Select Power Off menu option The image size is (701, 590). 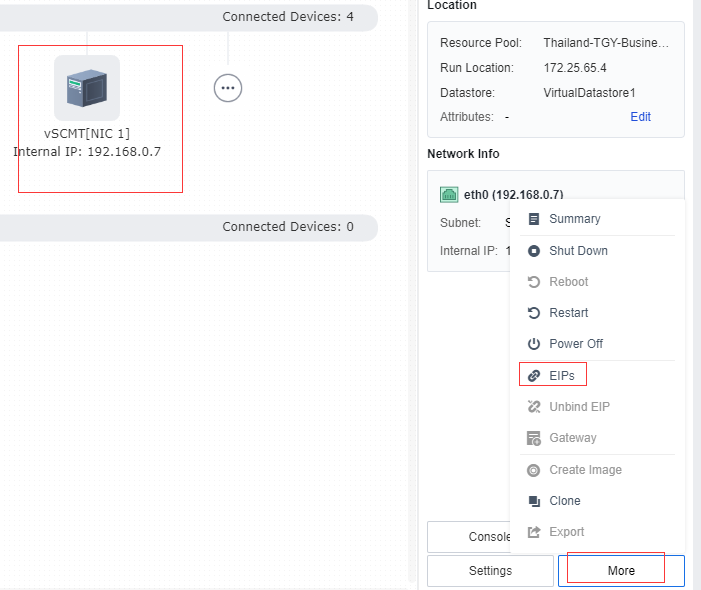click(576, 344)
